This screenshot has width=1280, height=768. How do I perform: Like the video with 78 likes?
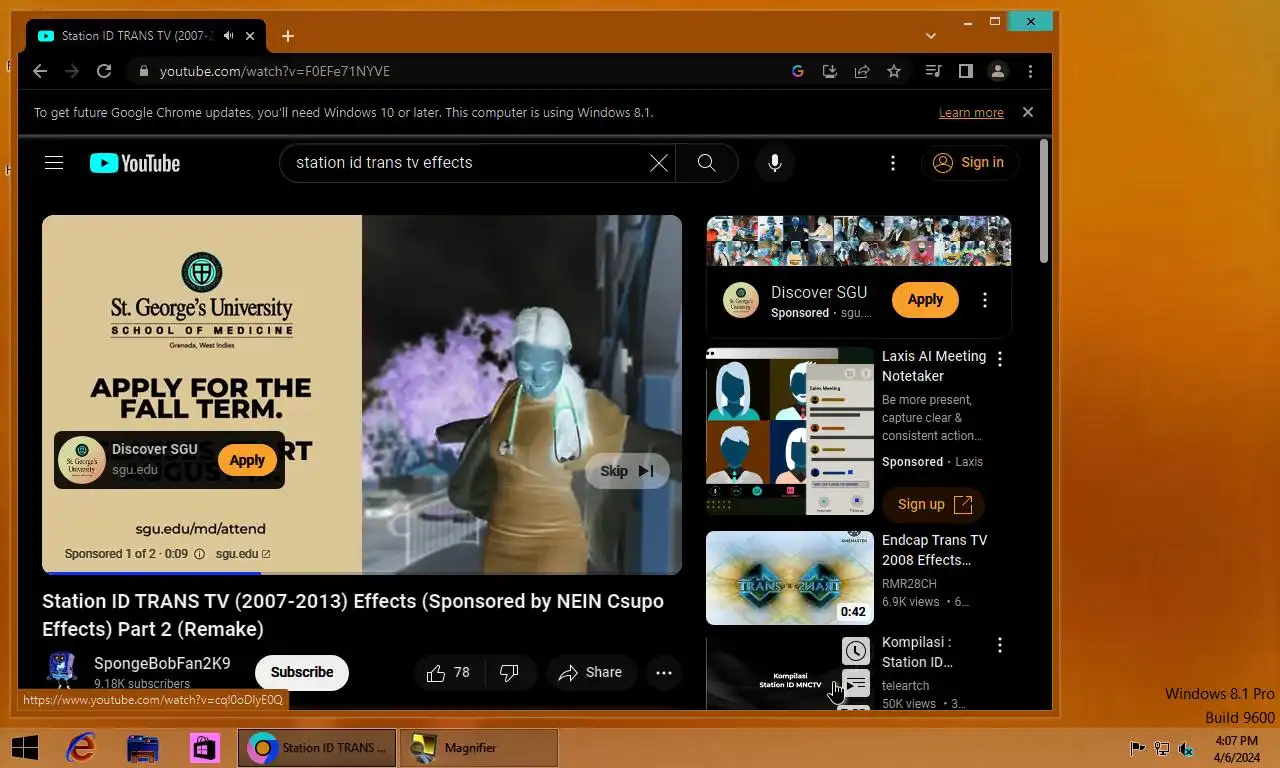click(448, 673)
